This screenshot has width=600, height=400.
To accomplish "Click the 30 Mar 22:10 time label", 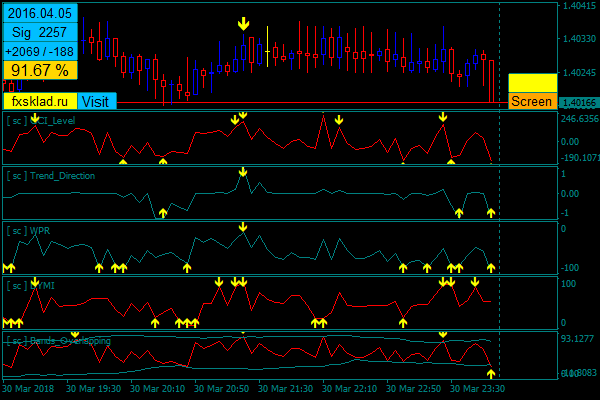I will (349, 389).
